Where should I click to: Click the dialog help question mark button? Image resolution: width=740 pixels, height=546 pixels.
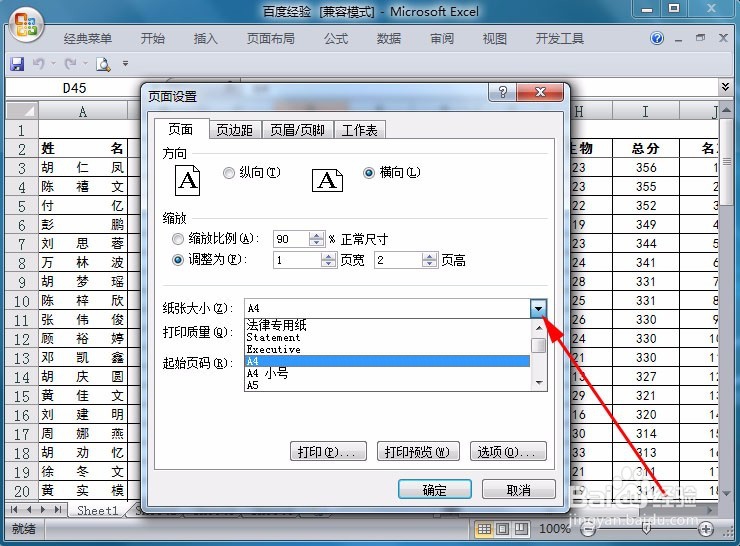(x=503, y=92)
